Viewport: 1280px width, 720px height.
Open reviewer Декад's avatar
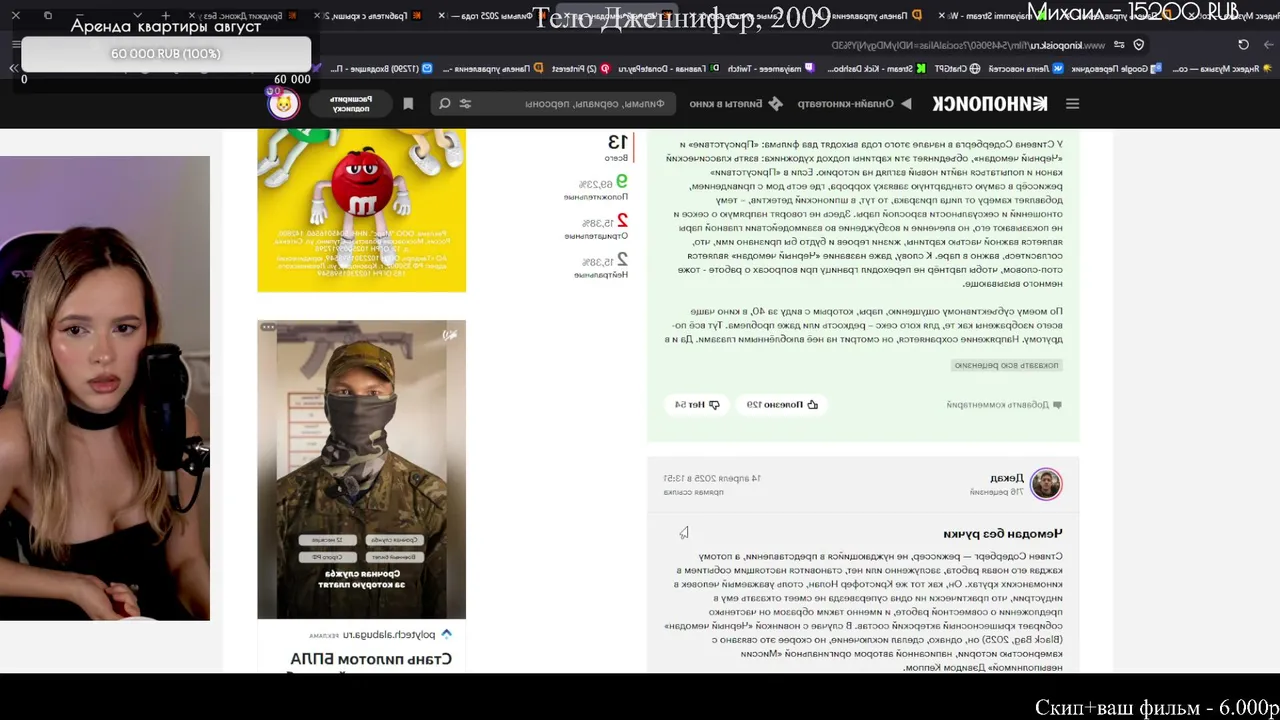[1046, 484]
